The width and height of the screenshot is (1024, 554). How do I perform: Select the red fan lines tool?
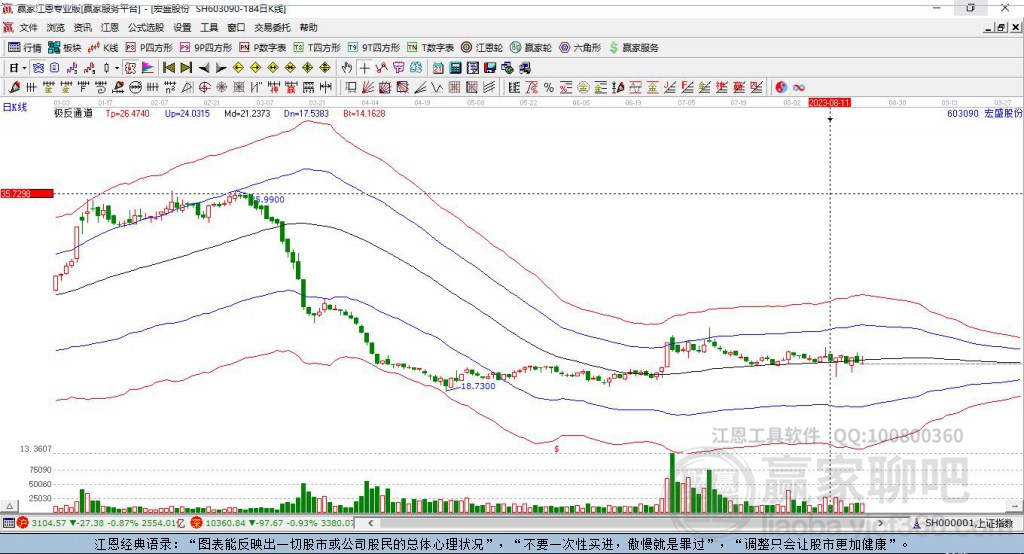tap(368, 88)
